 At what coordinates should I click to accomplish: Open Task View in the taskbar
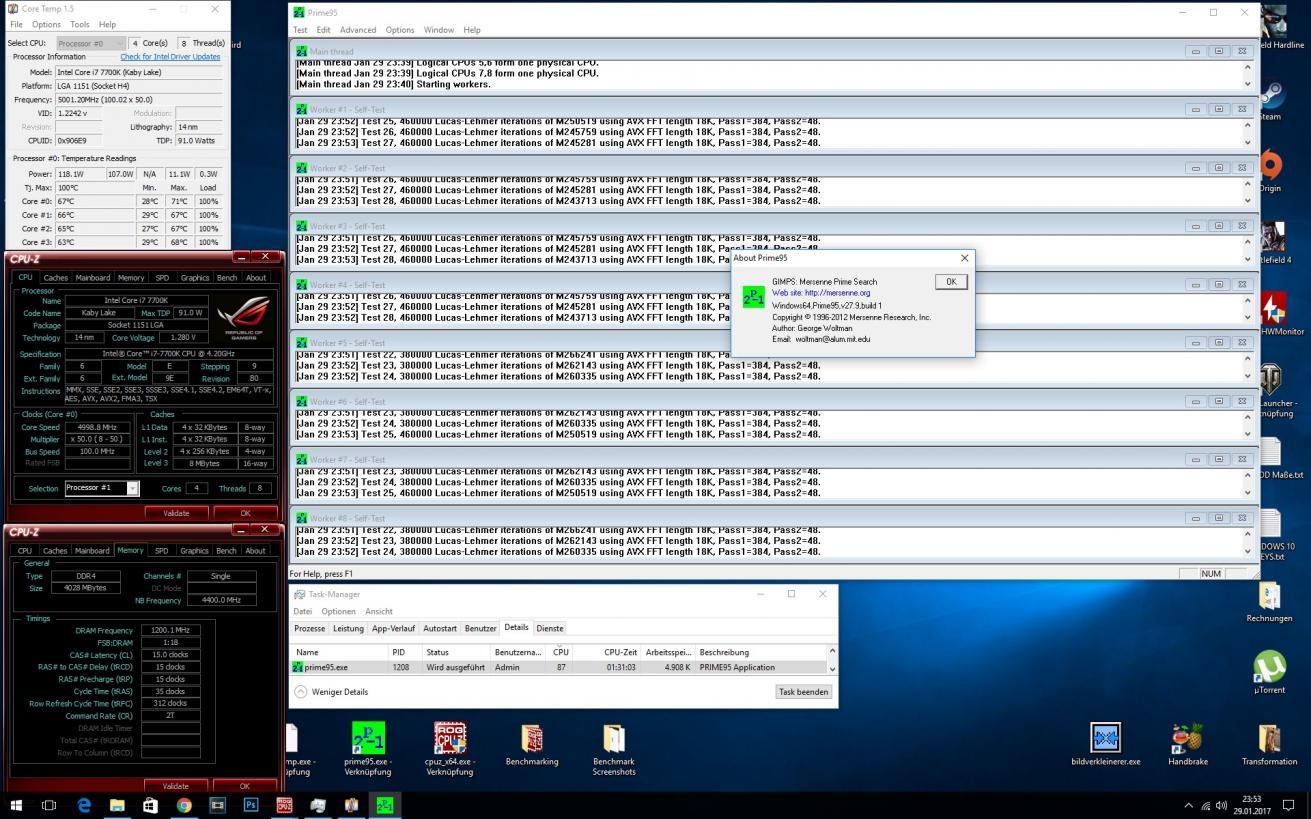[x=49, y=805]
